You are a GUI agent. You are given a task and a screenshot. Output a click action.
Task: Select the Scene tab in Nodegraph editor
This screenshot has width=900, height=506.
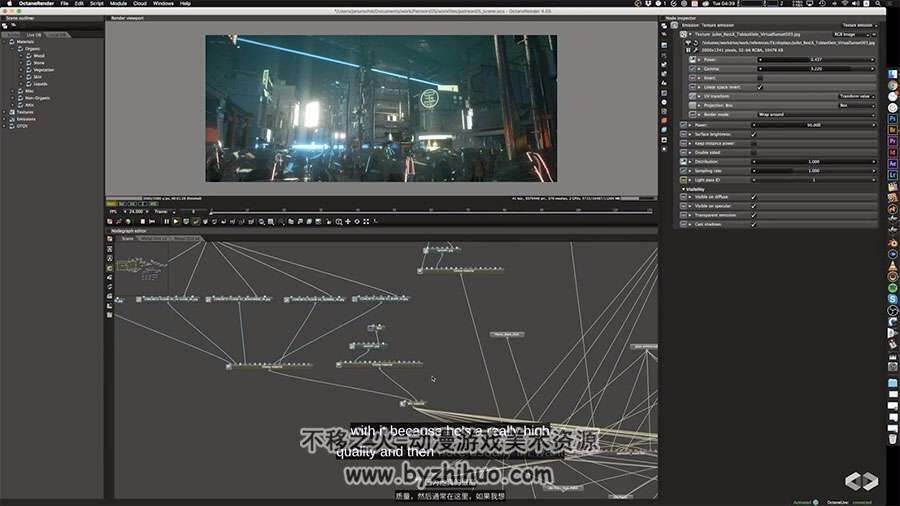pos(127,238)
